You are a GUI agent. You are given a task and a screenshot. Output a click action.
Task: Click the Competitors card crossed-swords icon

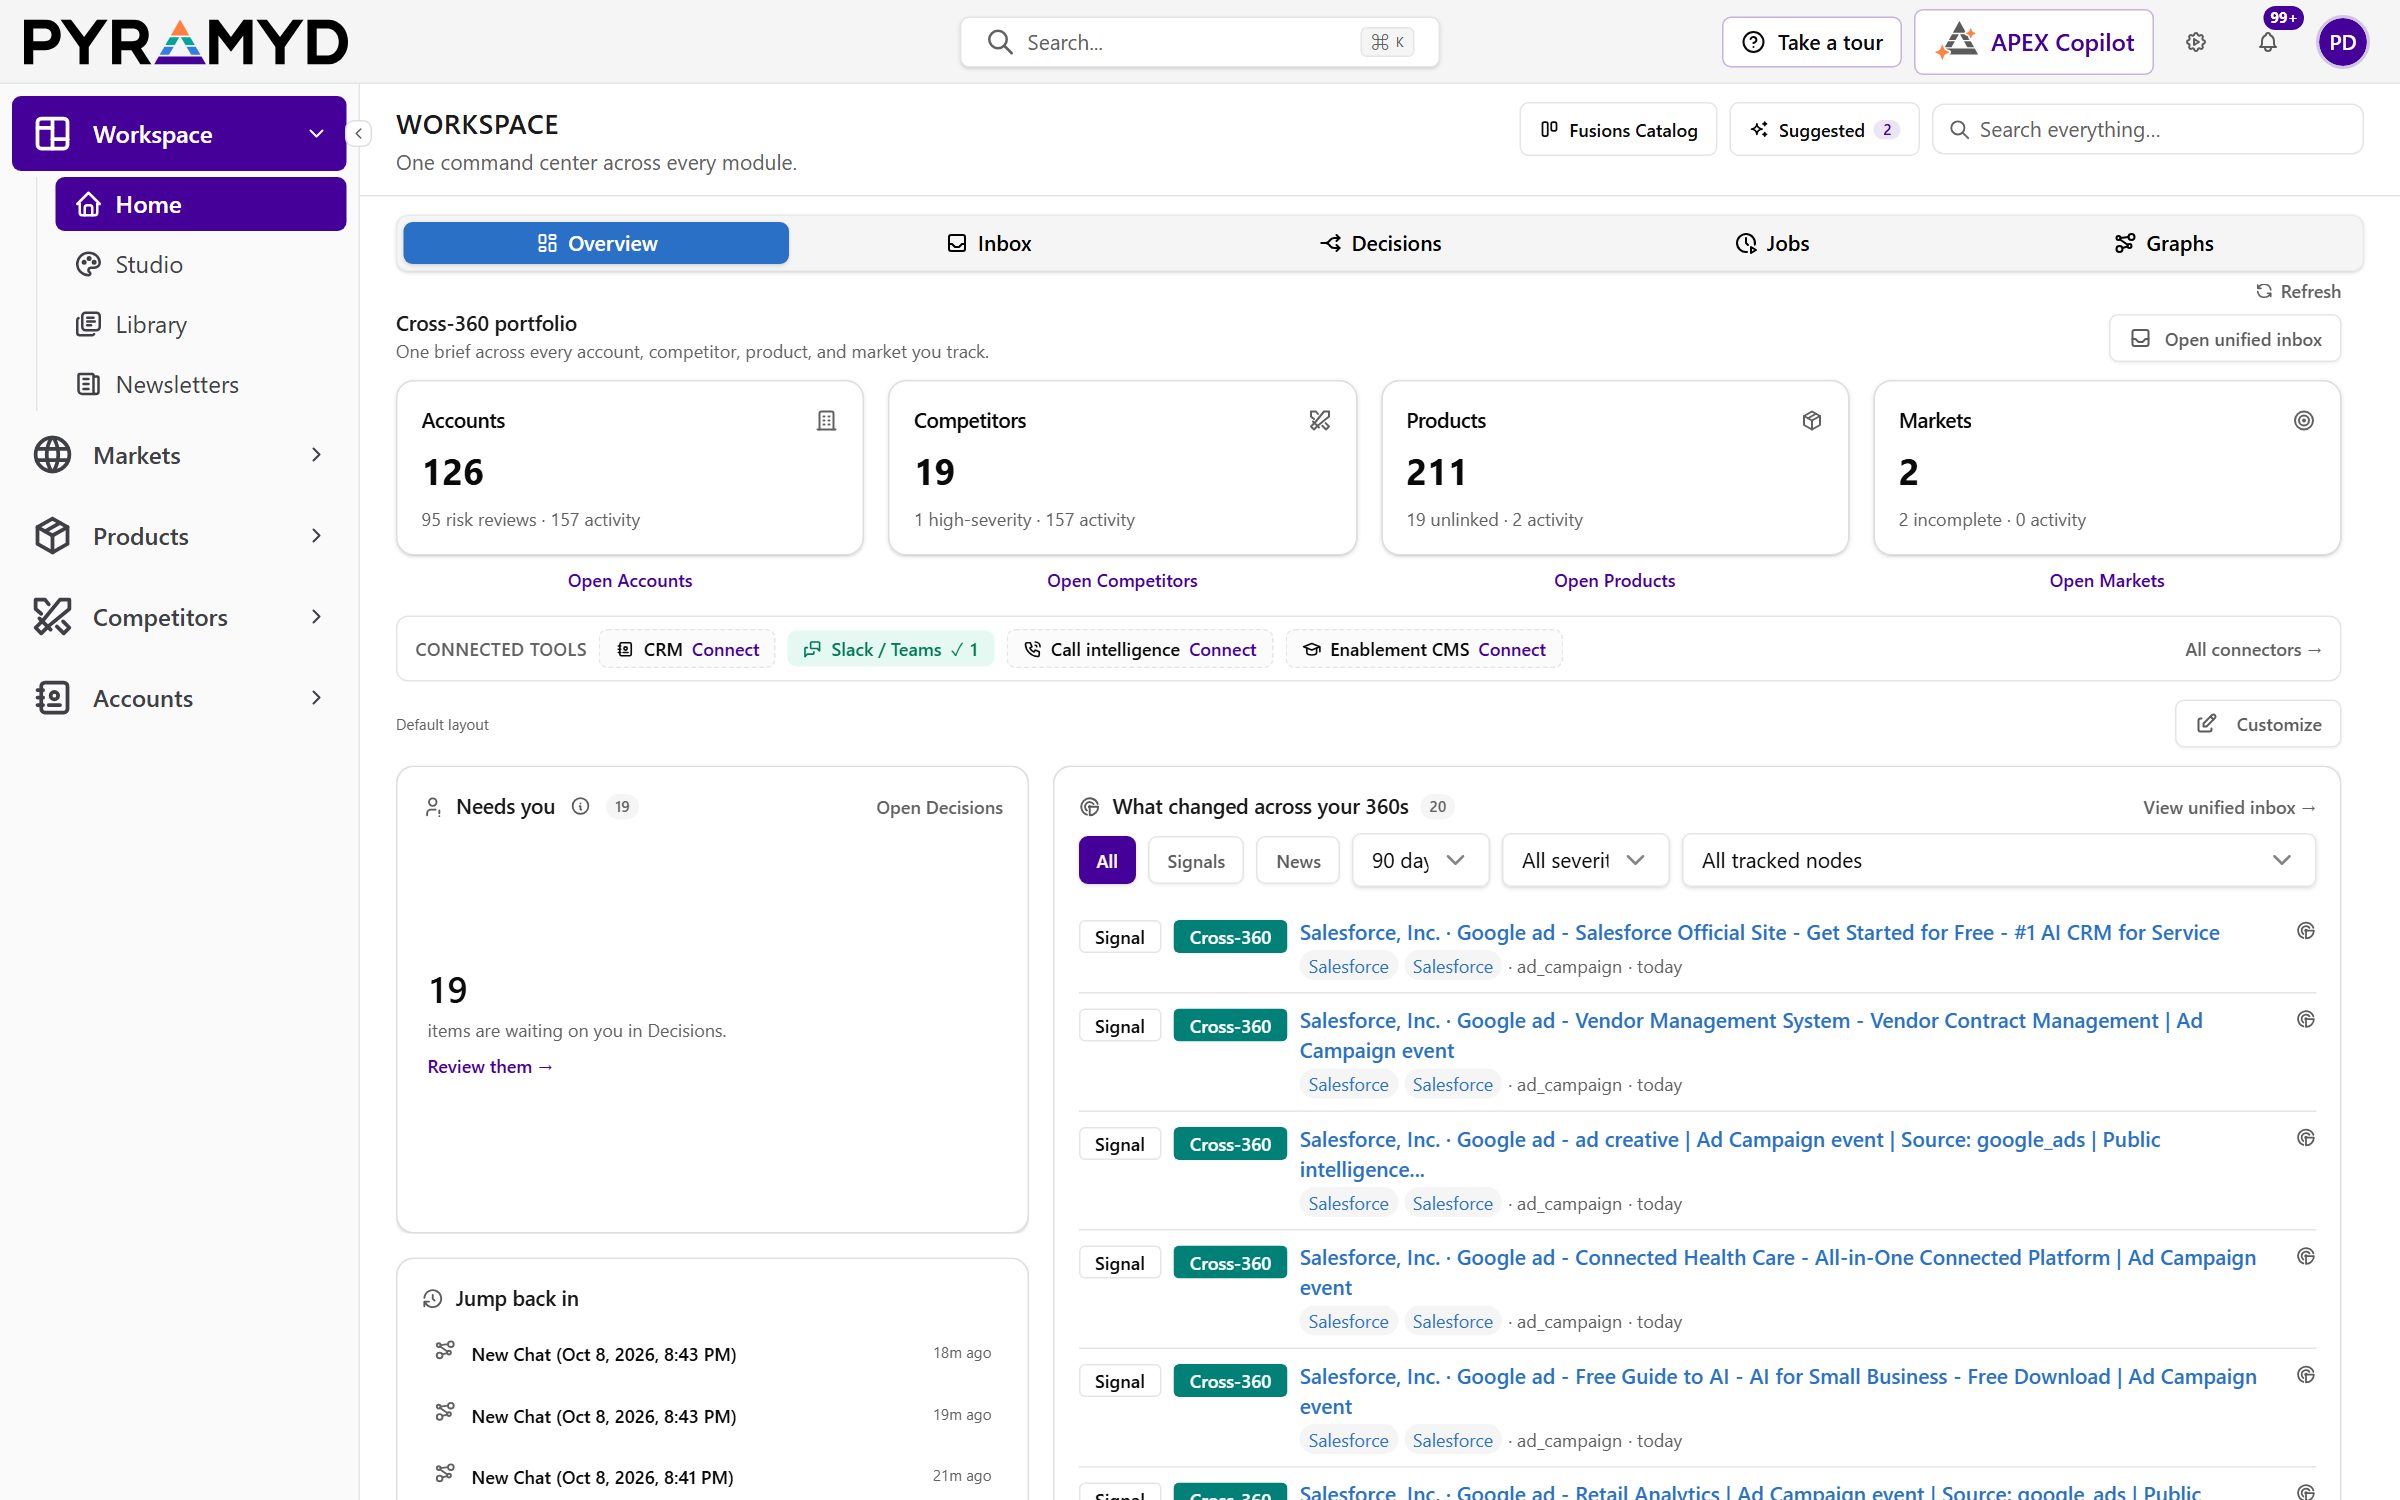[x=1320, y=421]
